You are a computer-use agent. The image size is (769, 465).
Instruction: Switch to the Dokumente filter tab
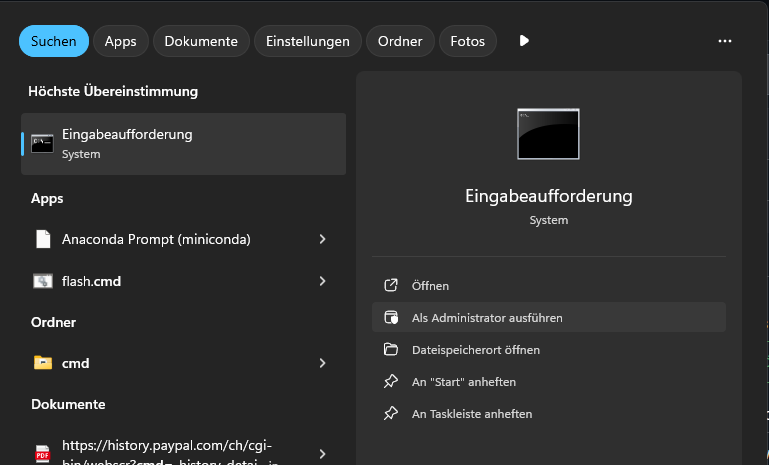201,41
